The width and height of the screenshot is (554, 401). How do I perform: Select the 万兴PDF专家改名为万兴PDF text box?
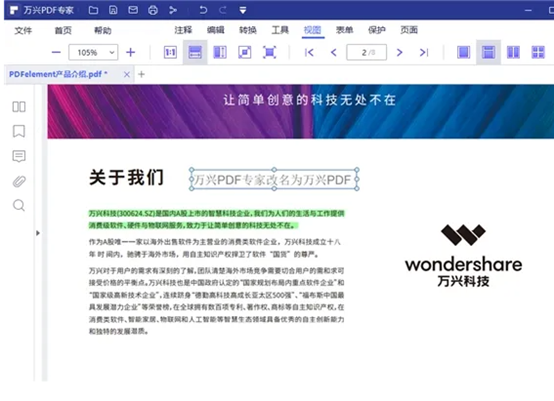(274, 179)
